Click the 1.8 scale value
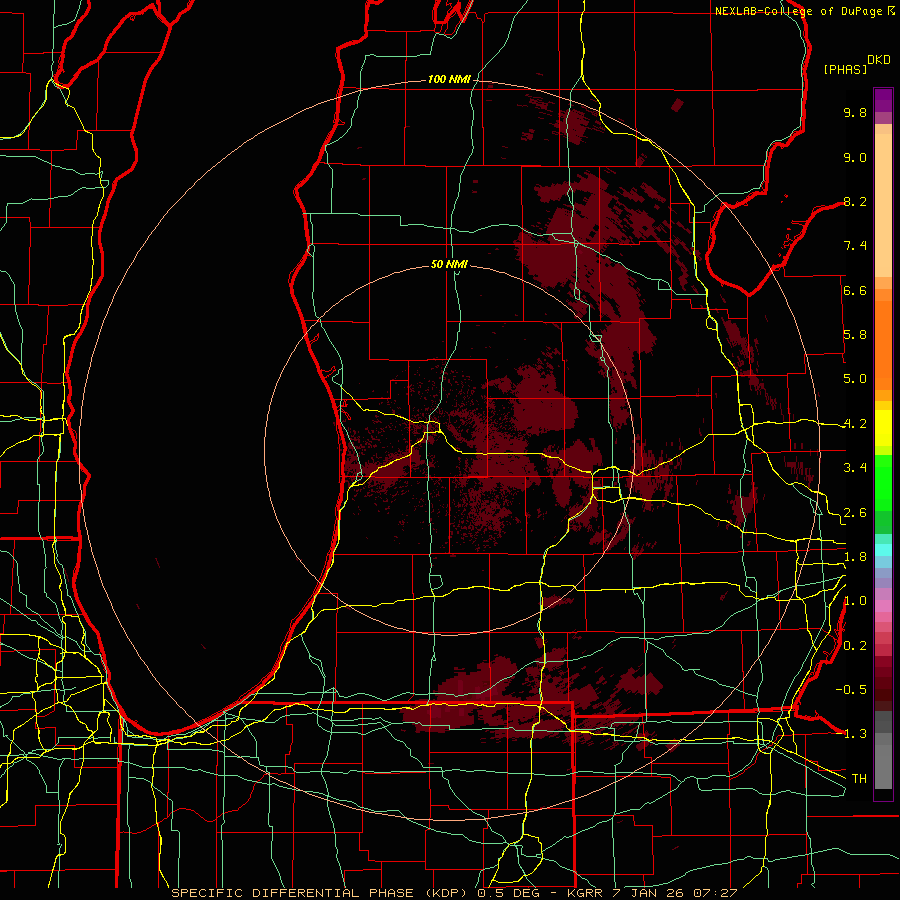Screen dimensions: 900x900 click(855, 557)
